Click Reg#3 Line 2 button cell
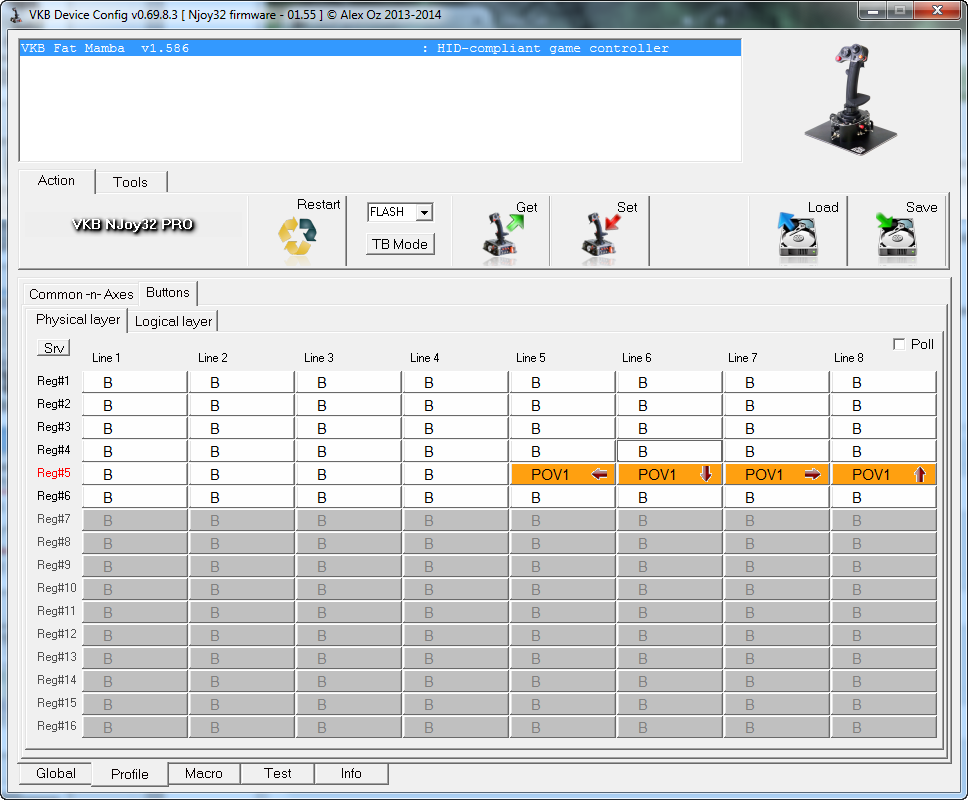 coord(242,428)
